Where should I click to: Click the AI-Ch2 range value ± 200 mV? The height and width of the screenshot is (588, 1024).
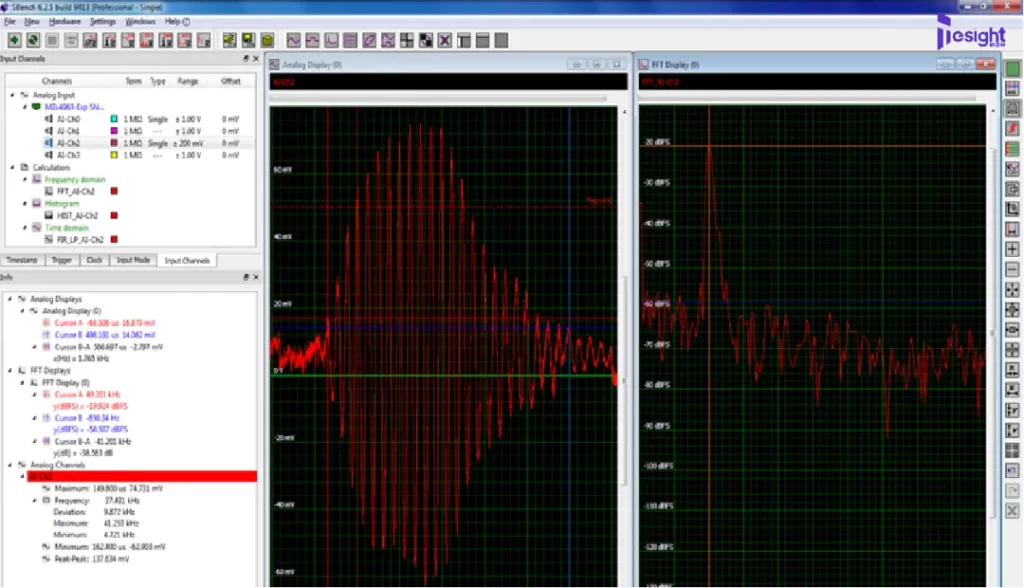coord(188,143)
